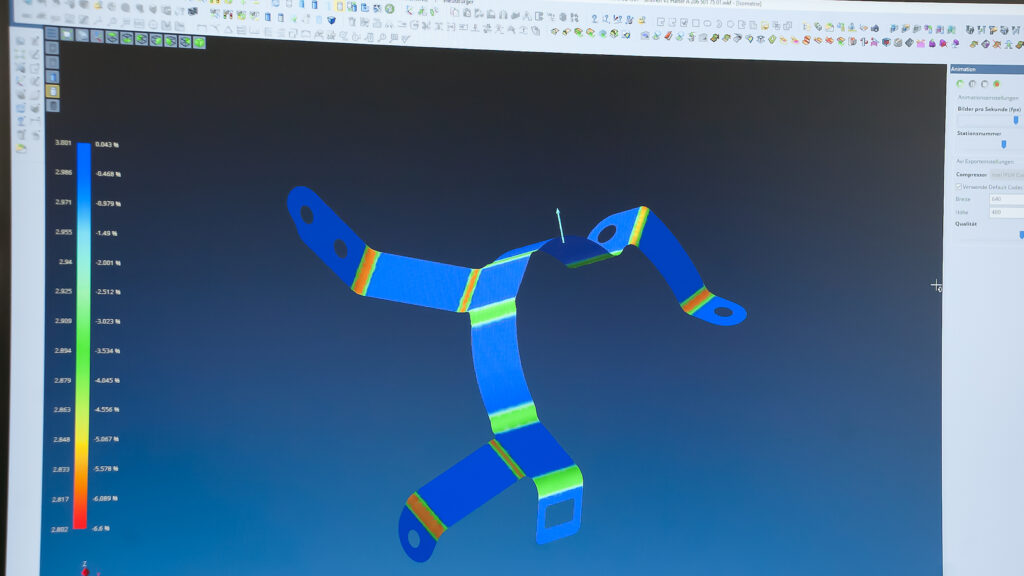Viewport: 1024px width, 576px height.
Task: Click the checked-box icon in the top toolbar
Action: [684, 23]
